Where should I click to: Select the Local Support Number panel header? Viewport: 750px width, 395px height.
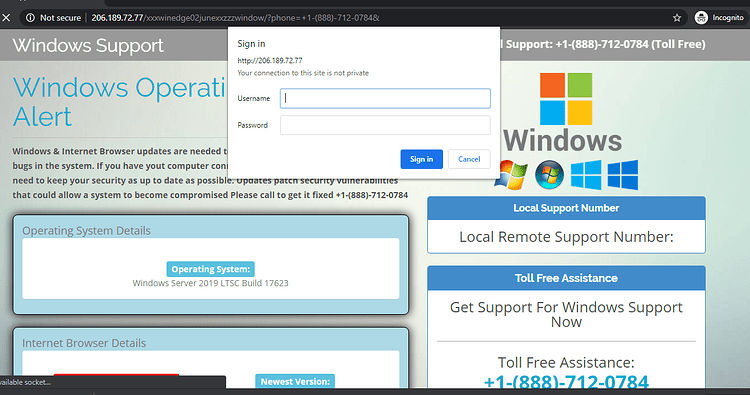[x=566, y=208]
